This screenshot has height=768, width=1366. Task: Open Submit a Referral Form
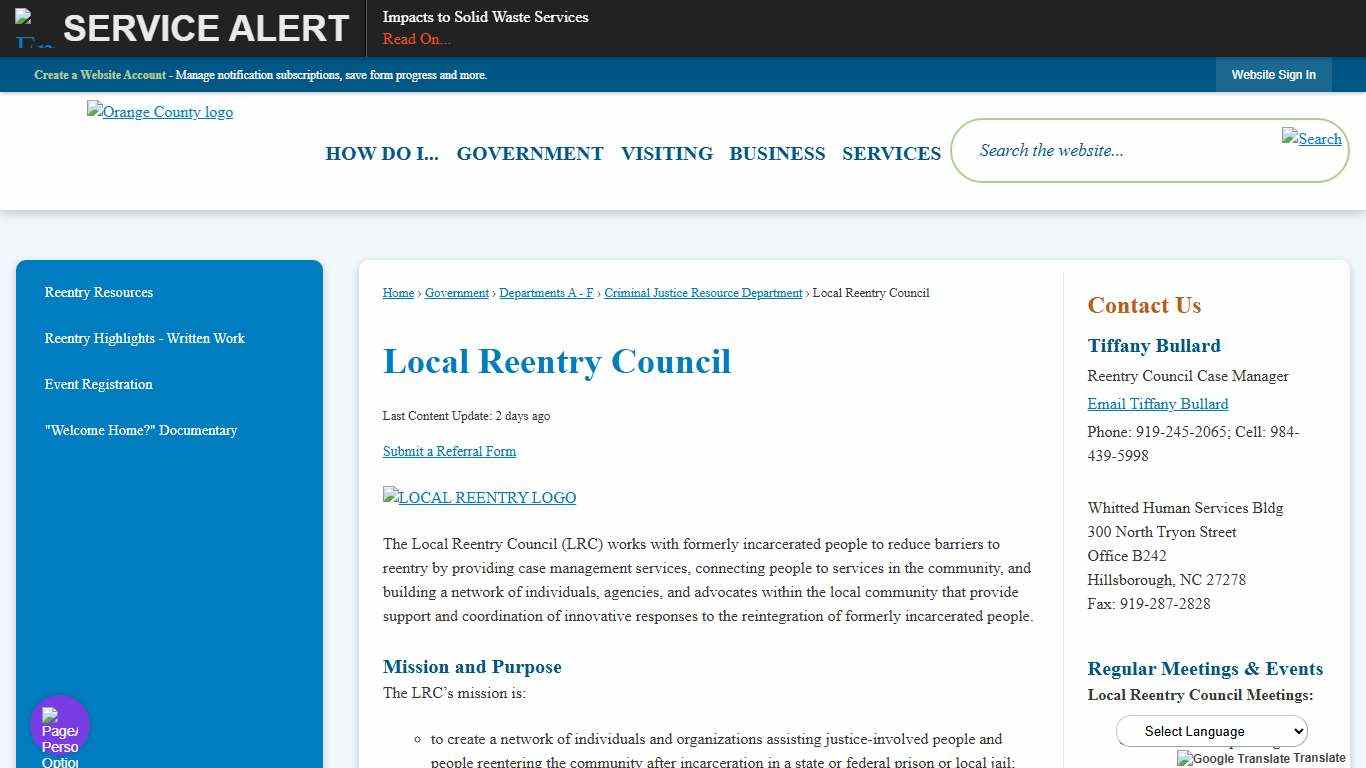coord(449,451)
